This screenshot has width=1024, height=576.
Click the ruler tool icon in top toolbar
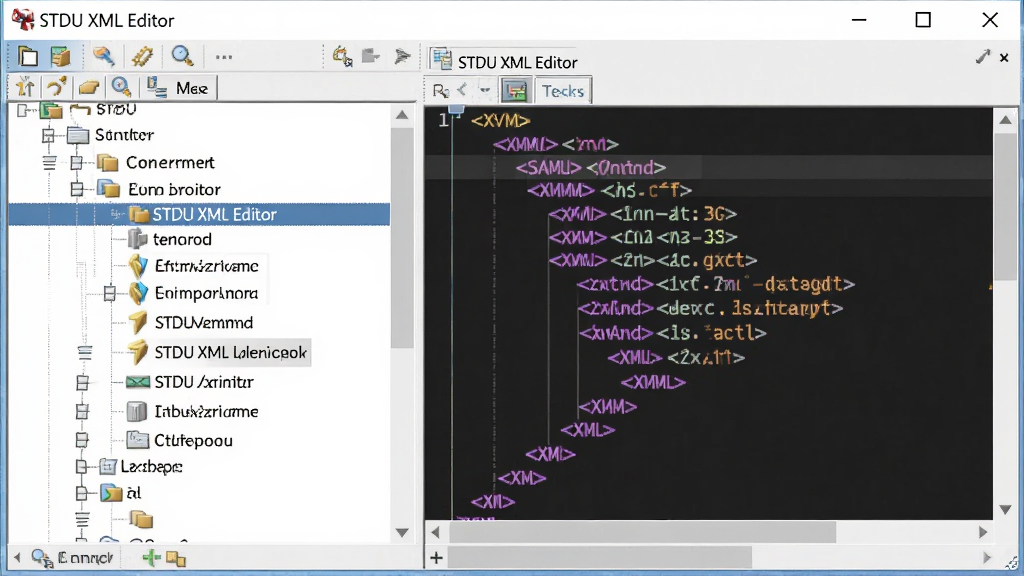[142, 57]
